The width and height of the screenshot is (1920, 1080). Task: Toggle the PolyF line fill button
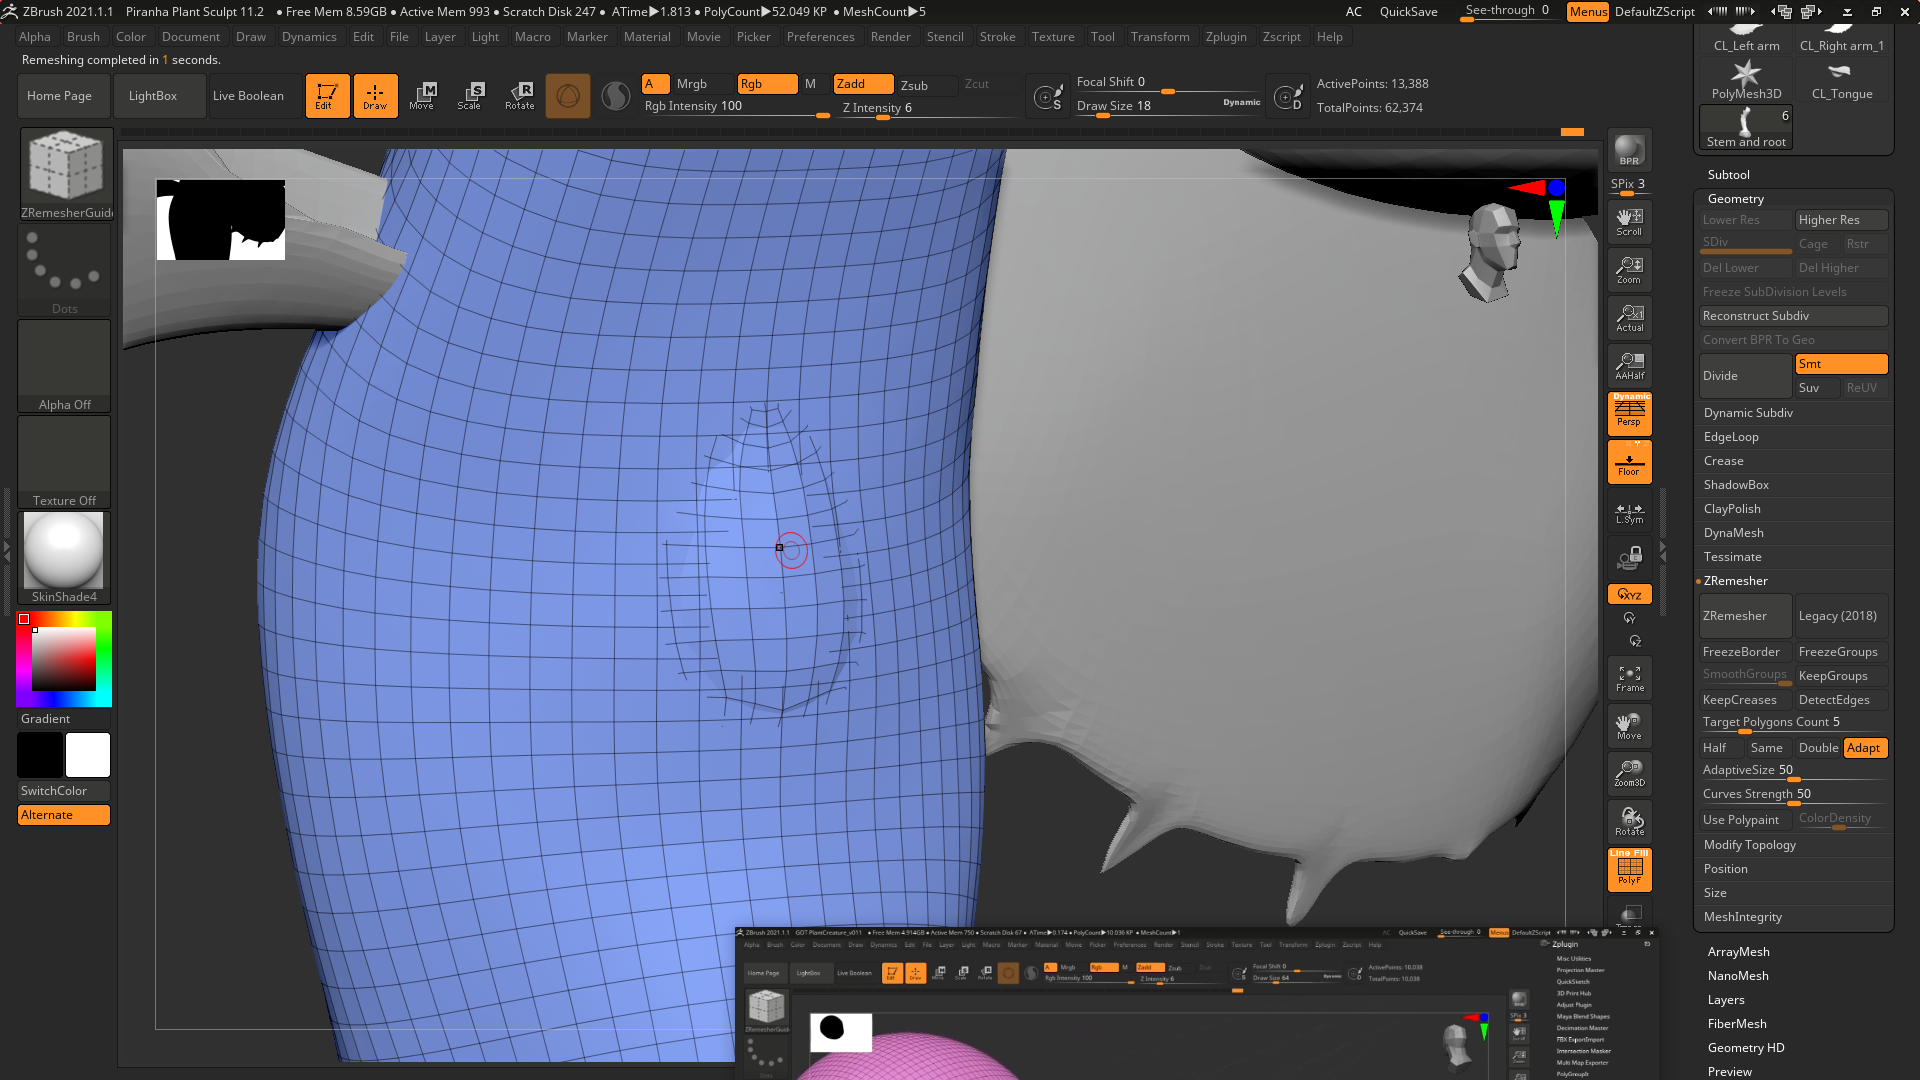1629,869
